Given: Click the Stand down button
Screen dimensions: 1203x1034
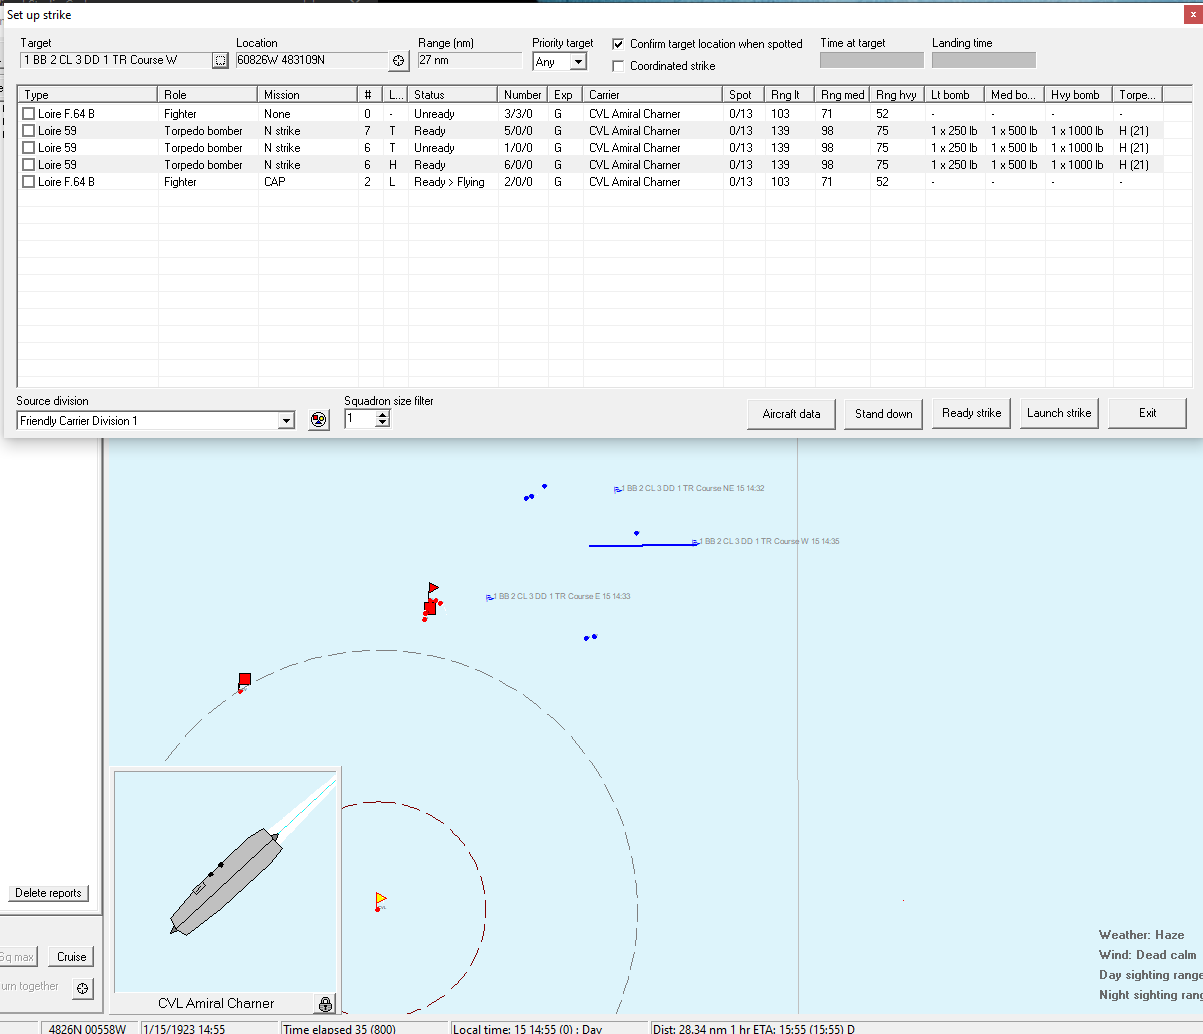Looking at the screenshot, I should pyautogui.click(x=884, y=414).
